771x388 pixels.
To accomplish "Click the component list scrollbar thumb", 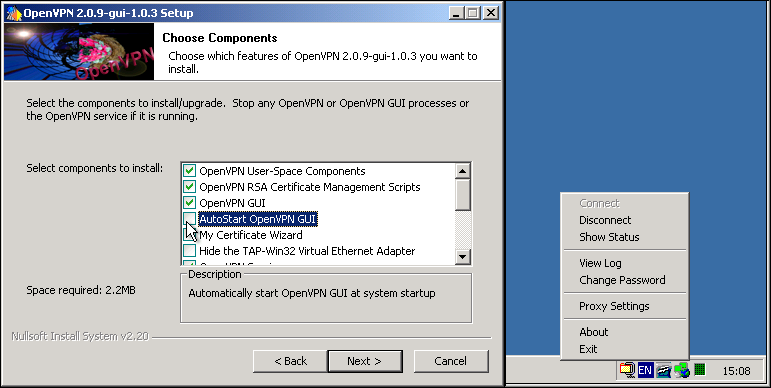I will pos(463,195).
